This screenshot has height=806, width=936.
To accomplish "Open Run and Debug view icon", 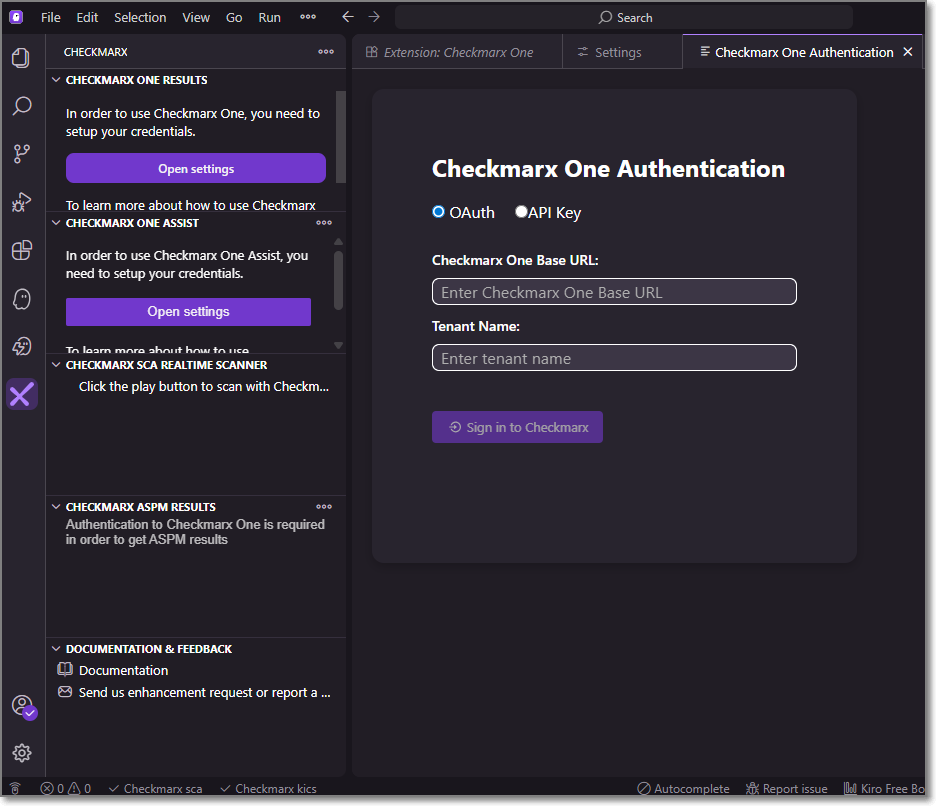I will (x=21, y=203).
